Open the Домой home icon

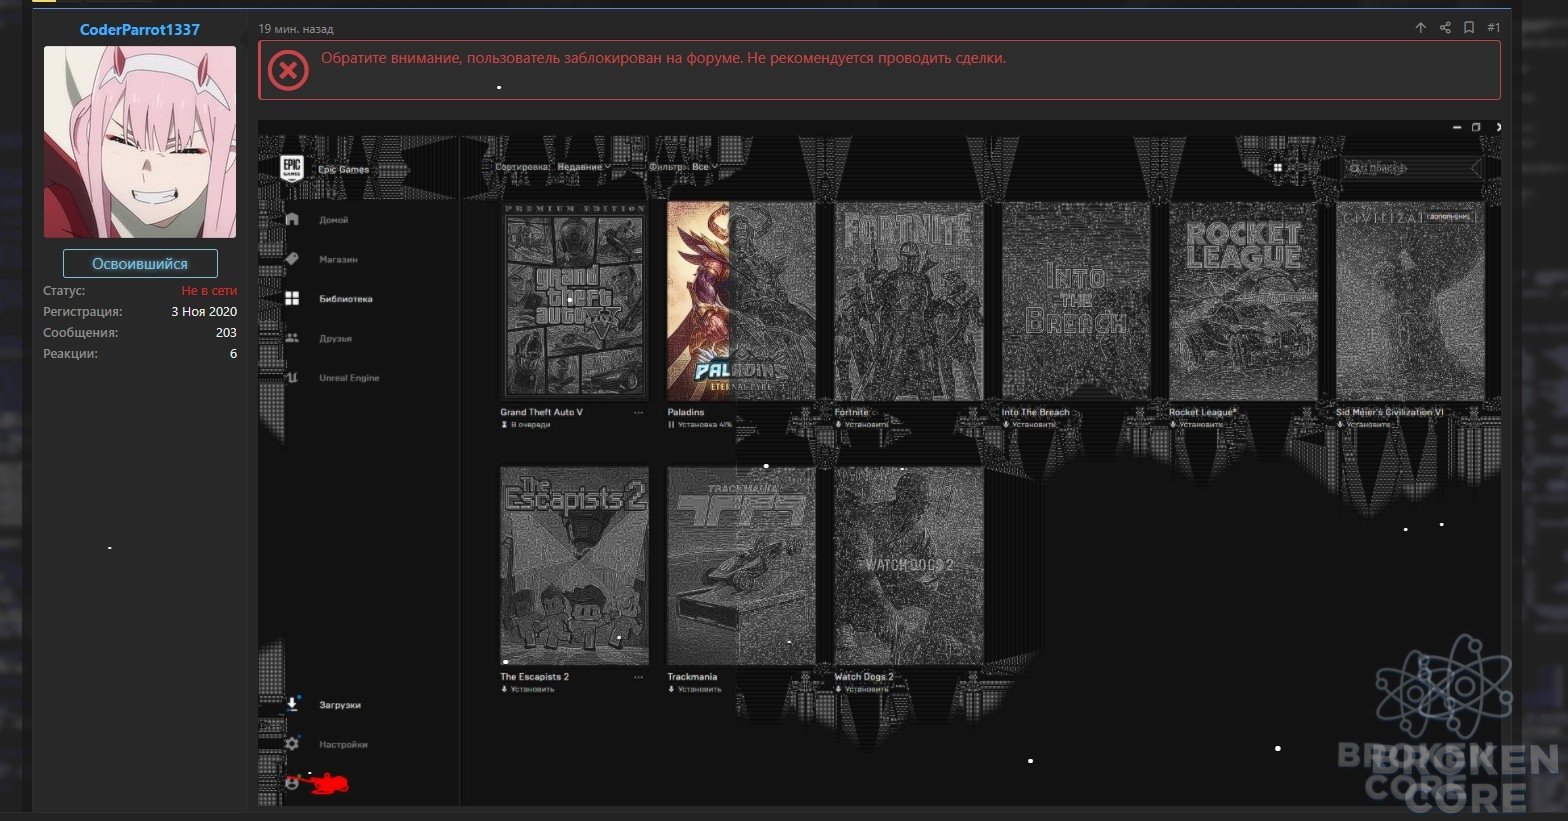[292, 219]
